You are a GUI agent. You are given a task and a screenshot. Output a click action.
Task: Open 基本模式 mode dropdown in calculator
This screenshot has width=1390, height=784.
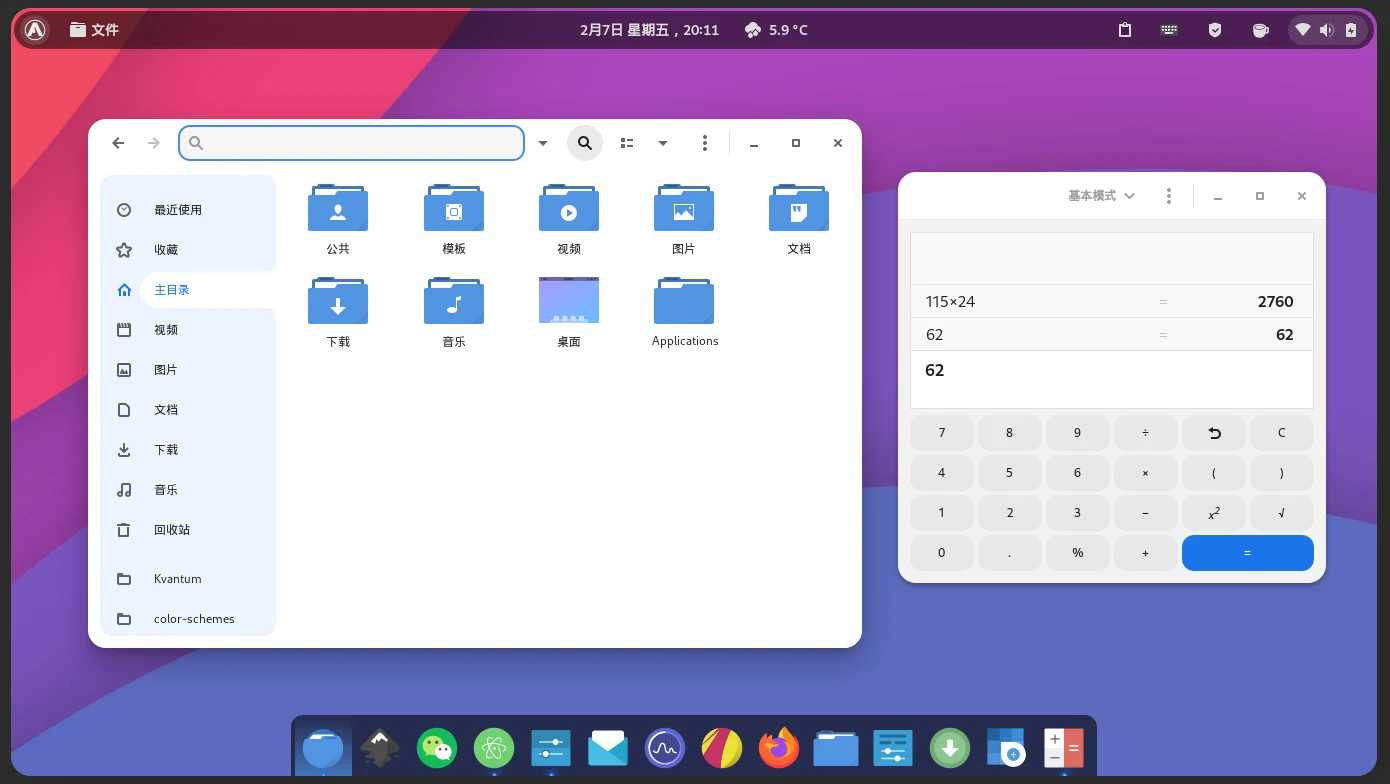tap(1101, 196)
